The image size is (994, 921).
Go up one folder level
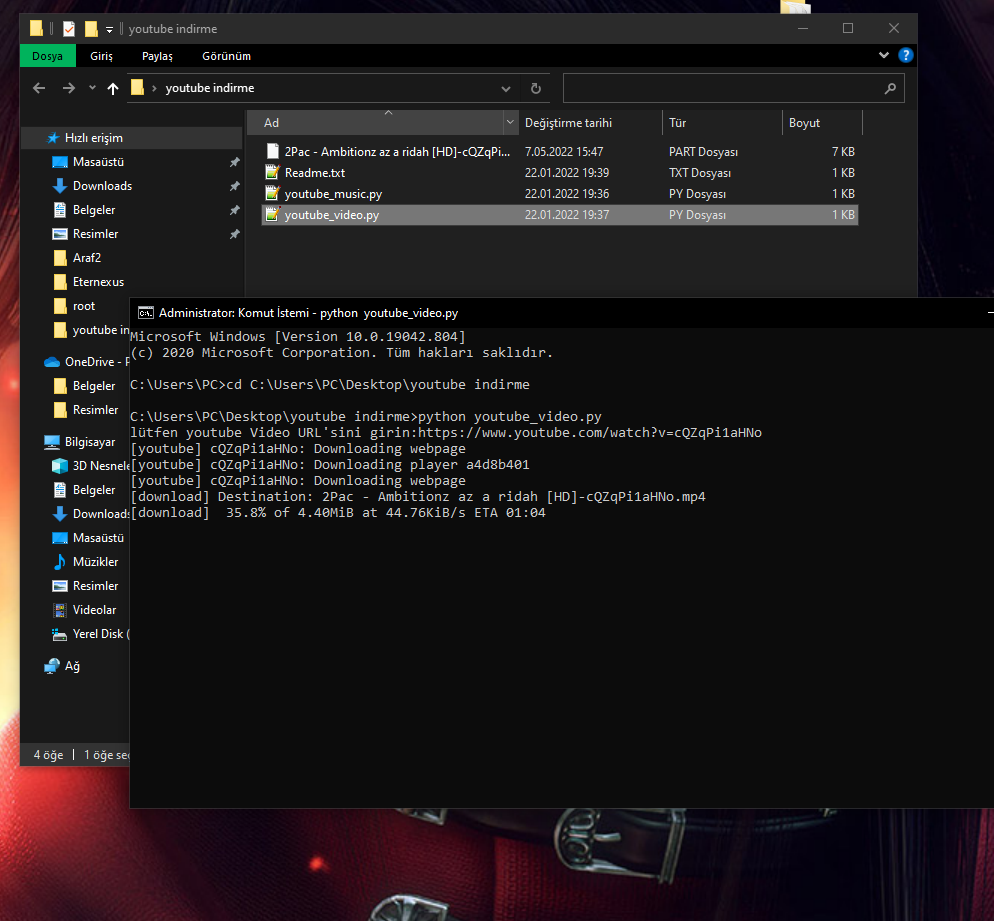pos(113,89)
